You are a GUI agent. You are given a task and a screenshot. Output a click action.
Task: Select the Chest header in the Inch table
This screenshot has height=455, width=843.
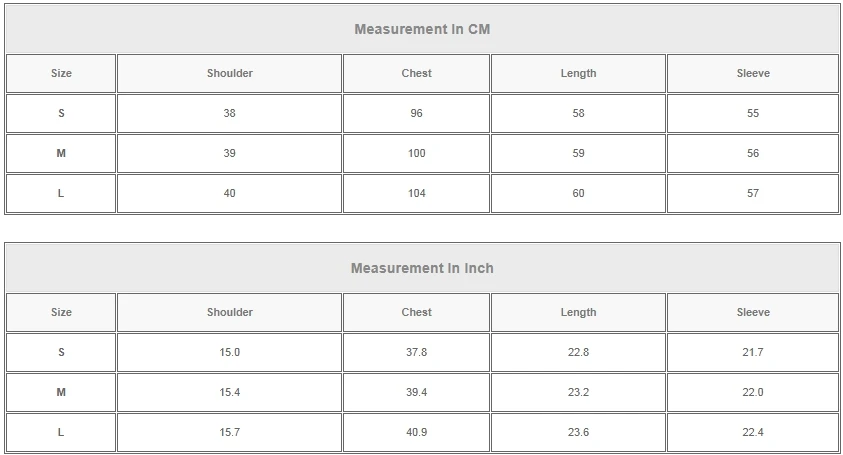point(417,313)
